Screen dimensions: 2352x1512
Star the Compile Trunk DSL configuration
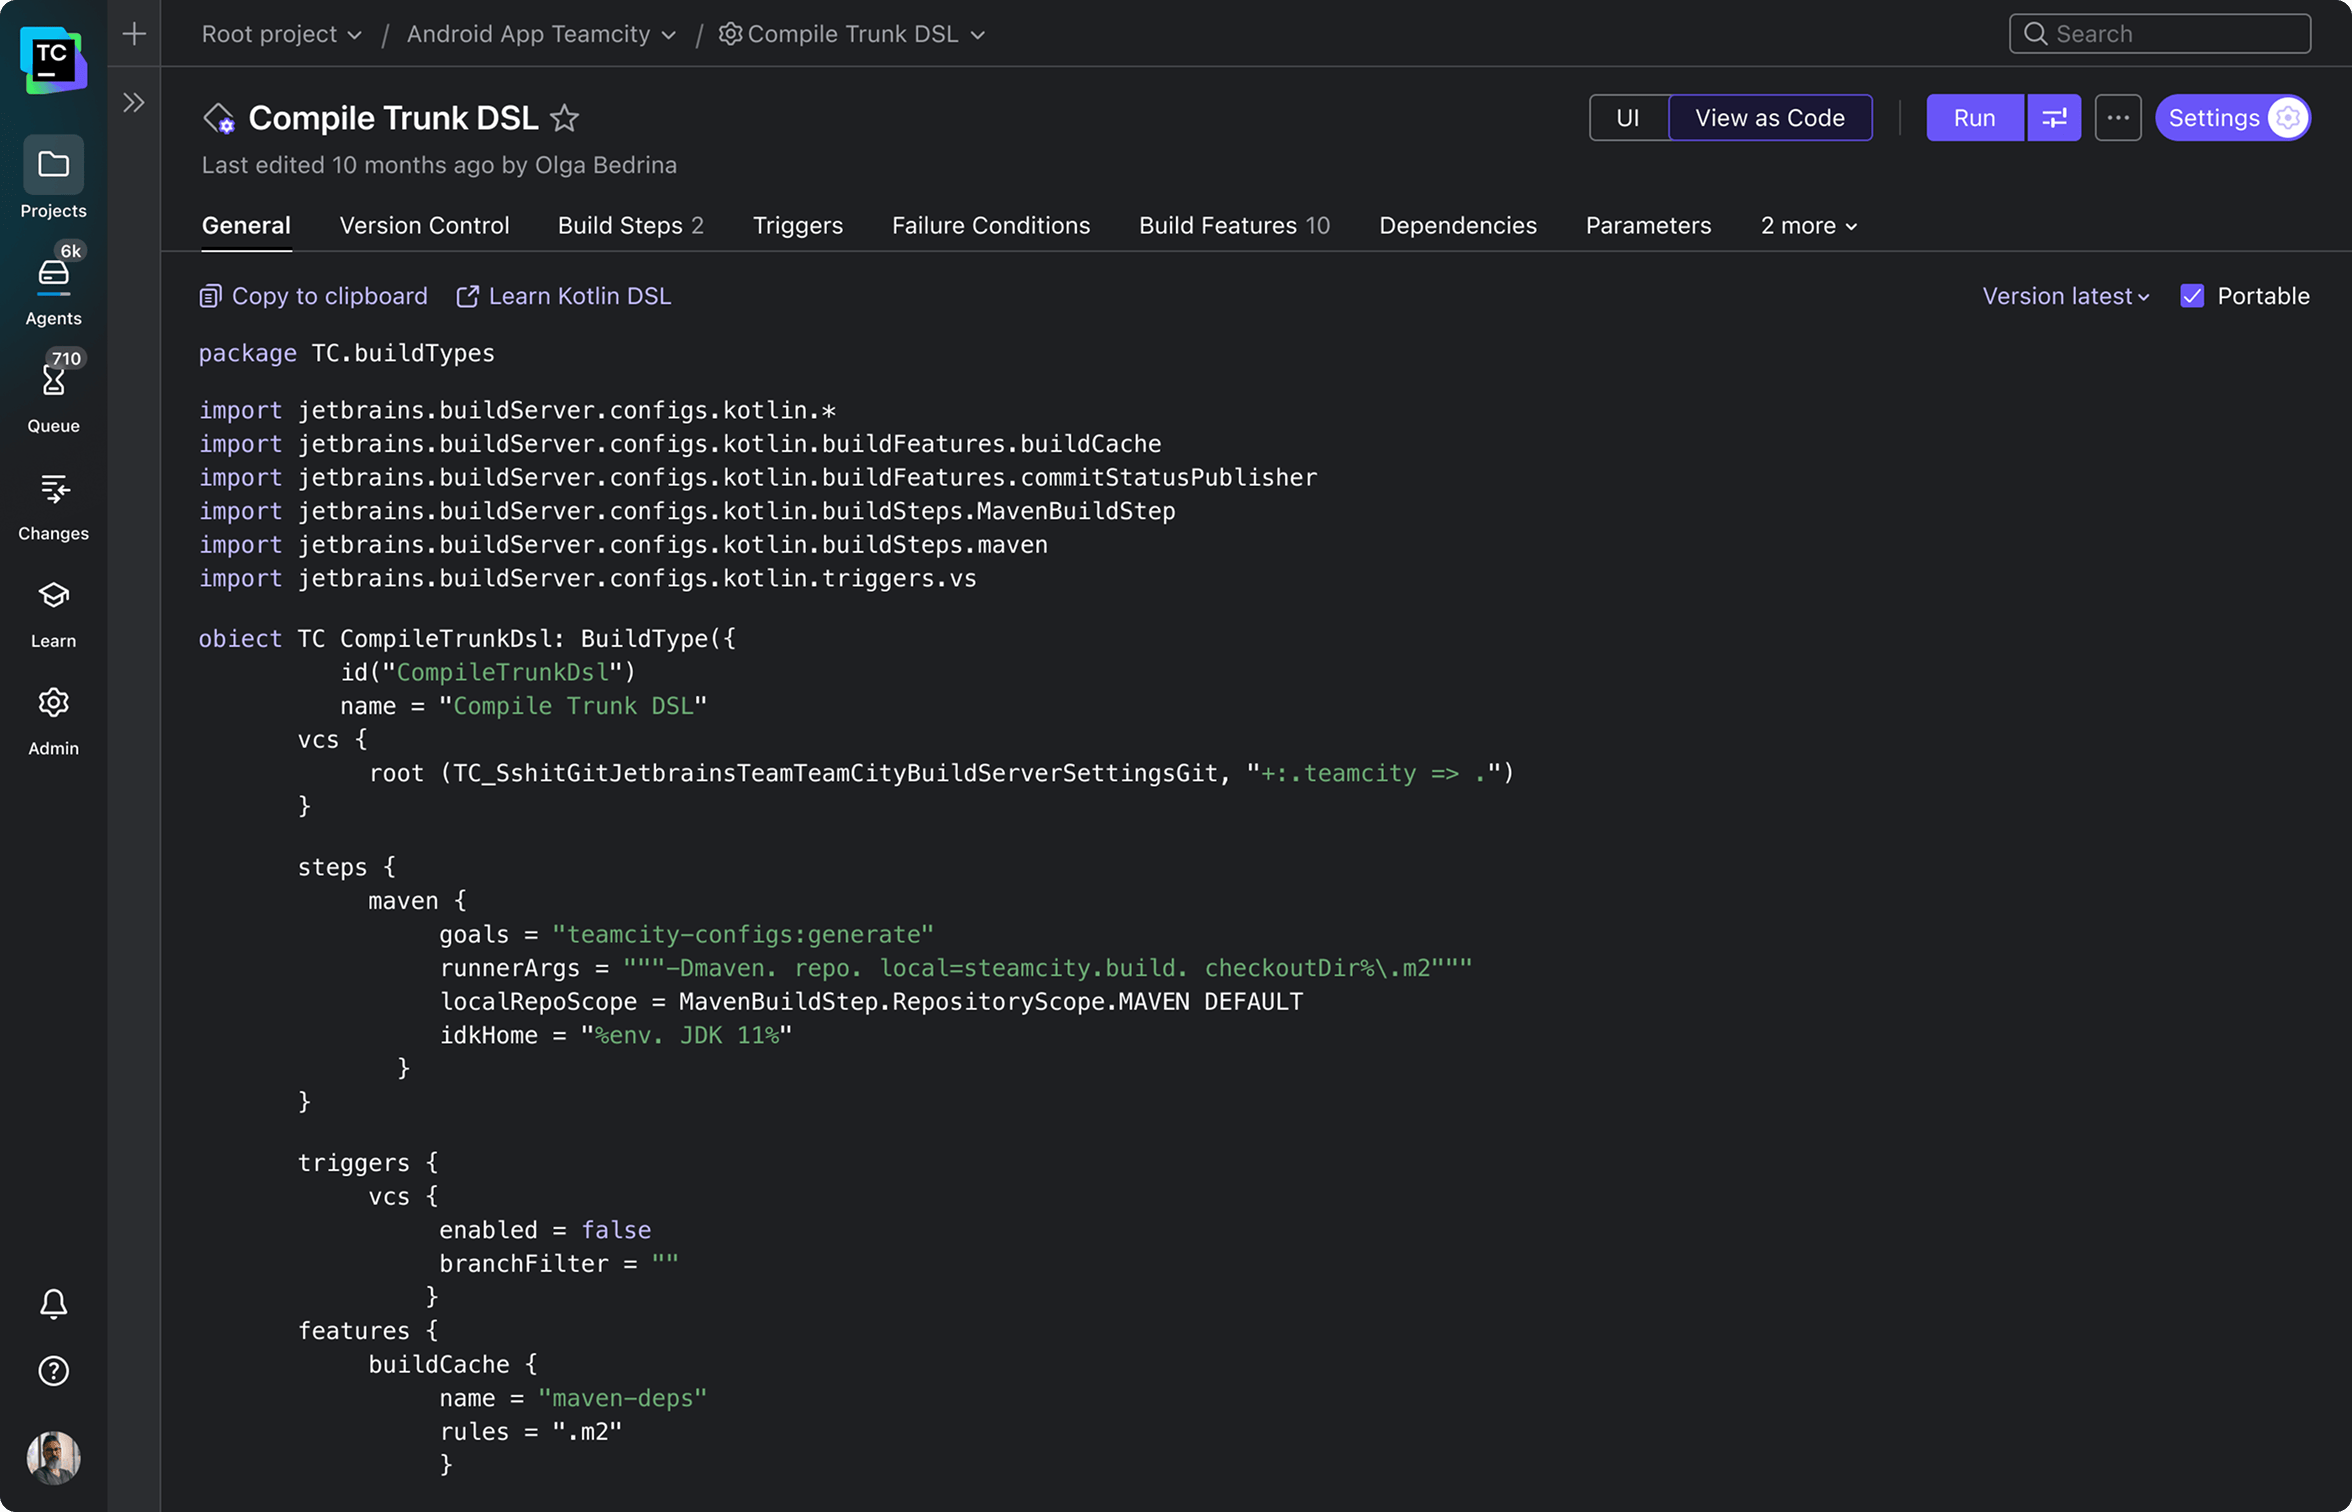565,118
